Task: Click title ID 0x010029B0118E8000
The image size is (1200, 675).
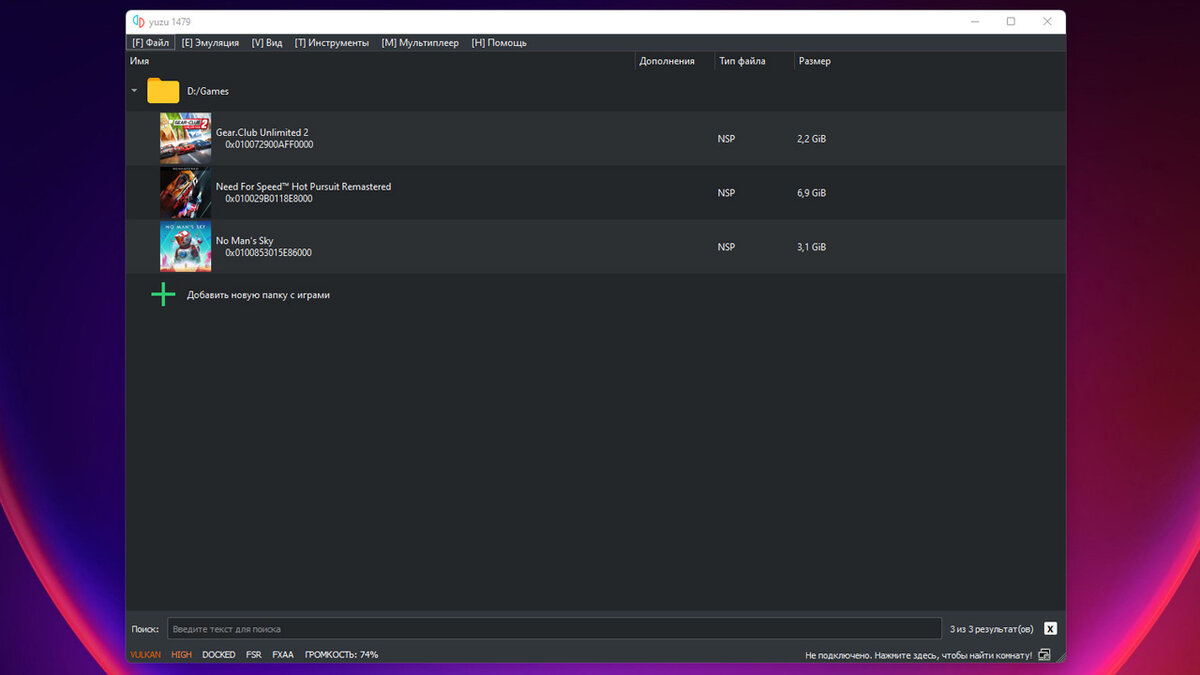Action: click(269, 199)
